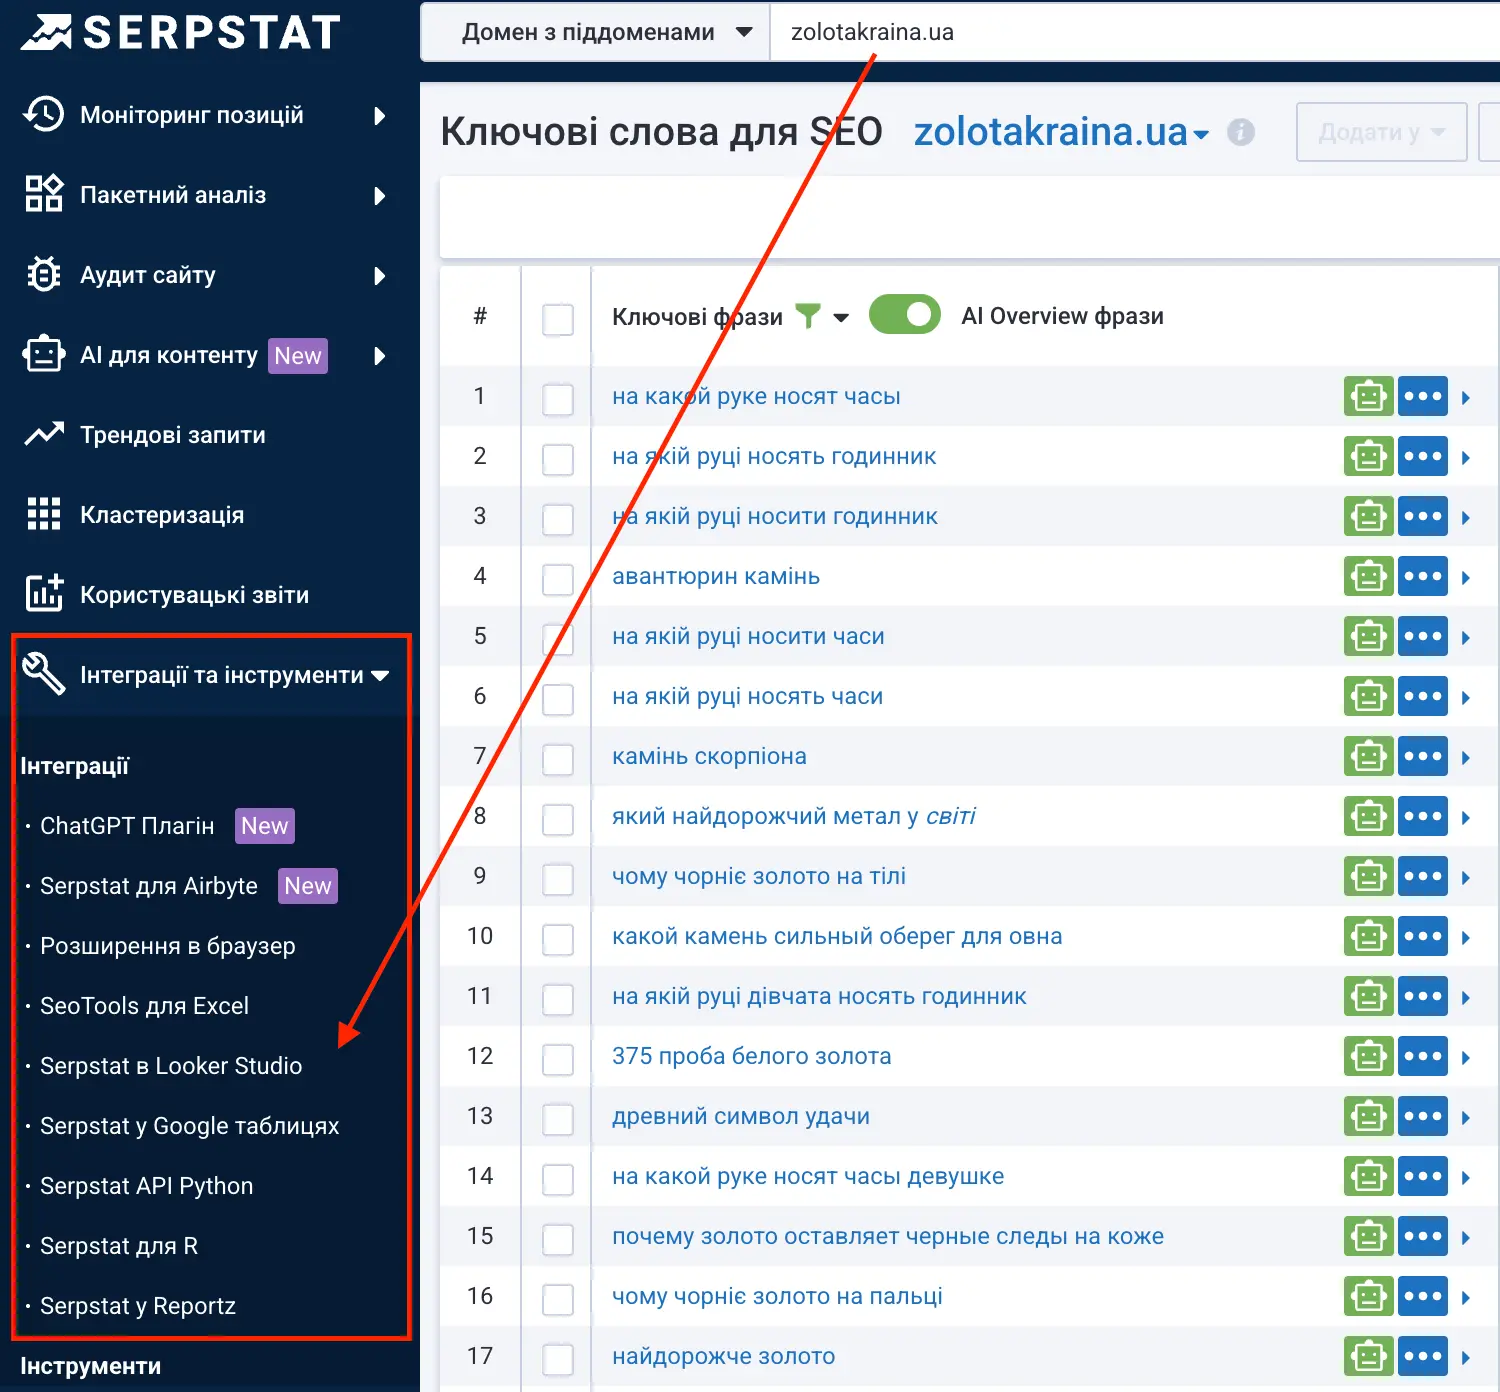This screenshot has width=1500, height=1392.
Task: Open Serpstat в Looker Studio item
Action: point(171,1066)
